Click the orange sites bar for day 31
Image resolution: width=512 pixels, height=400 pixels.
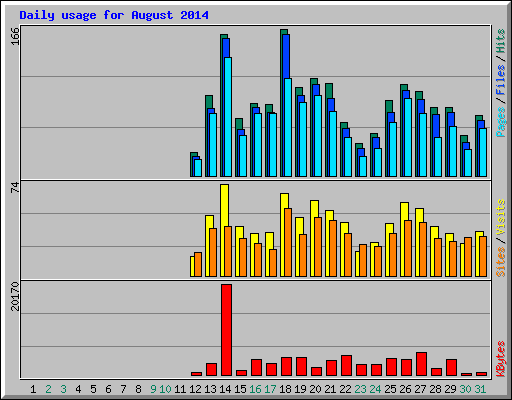pyautogui.click(x=483, y=256)
